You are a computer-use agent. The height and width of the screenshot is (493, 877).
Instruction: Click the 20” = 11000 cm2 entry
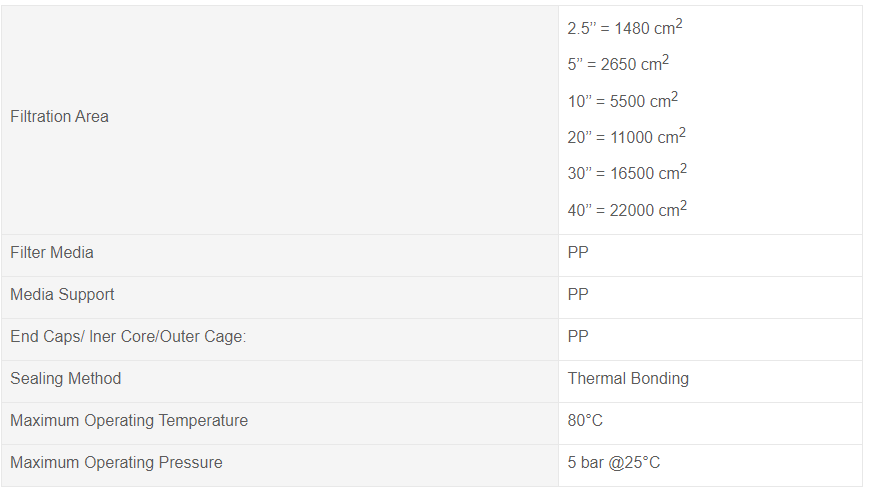626,136
